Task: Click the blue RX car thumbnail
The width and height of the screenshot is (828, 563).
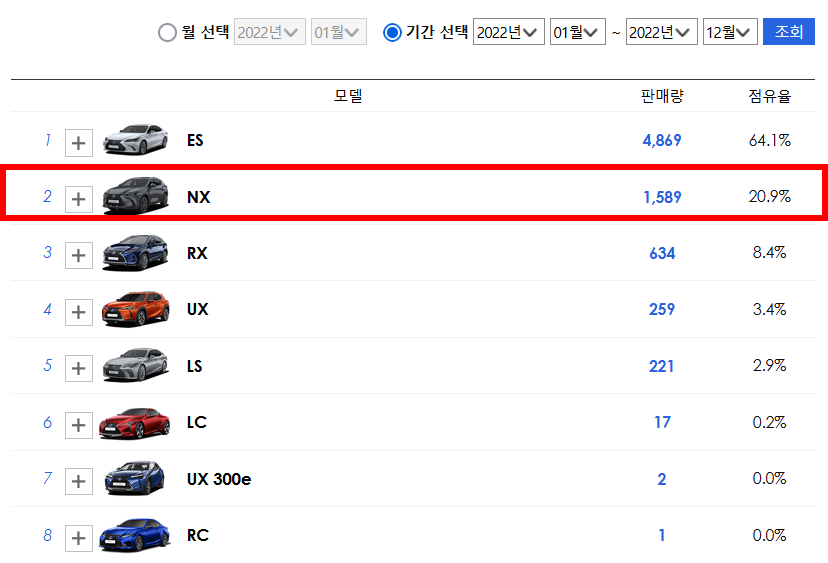Action: (x=136, y=252)
